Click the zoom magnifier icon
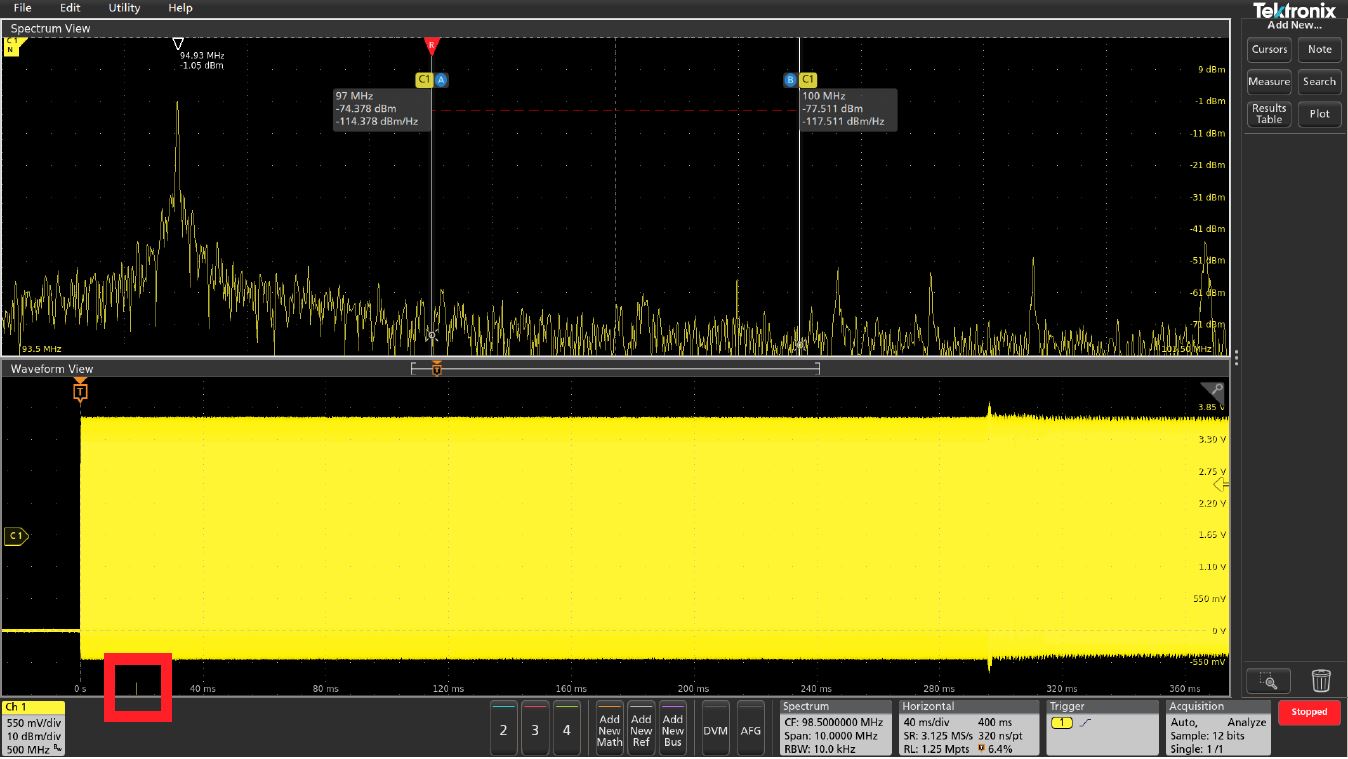 pos(1268,681)
